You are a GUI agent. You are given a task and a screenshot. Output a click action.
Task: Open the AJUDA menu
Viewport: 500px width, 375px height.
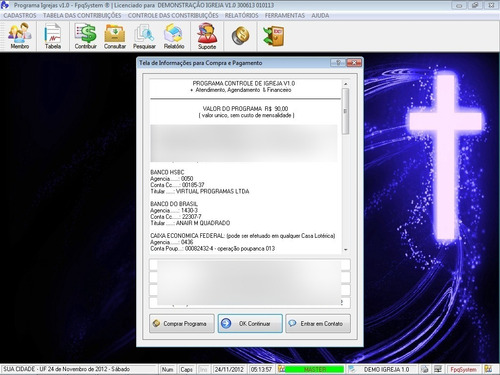click(x=320, y=15)
